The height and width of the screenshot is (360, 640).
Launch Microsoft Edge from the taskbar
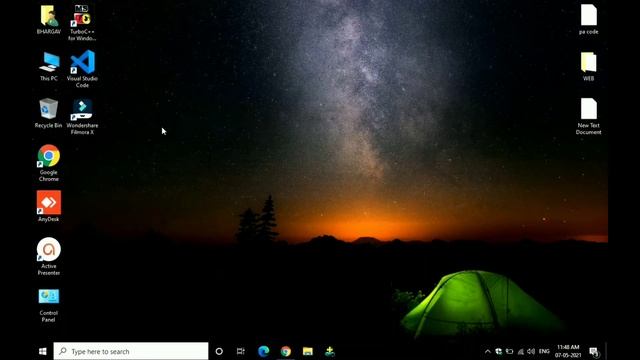[263, 351]
